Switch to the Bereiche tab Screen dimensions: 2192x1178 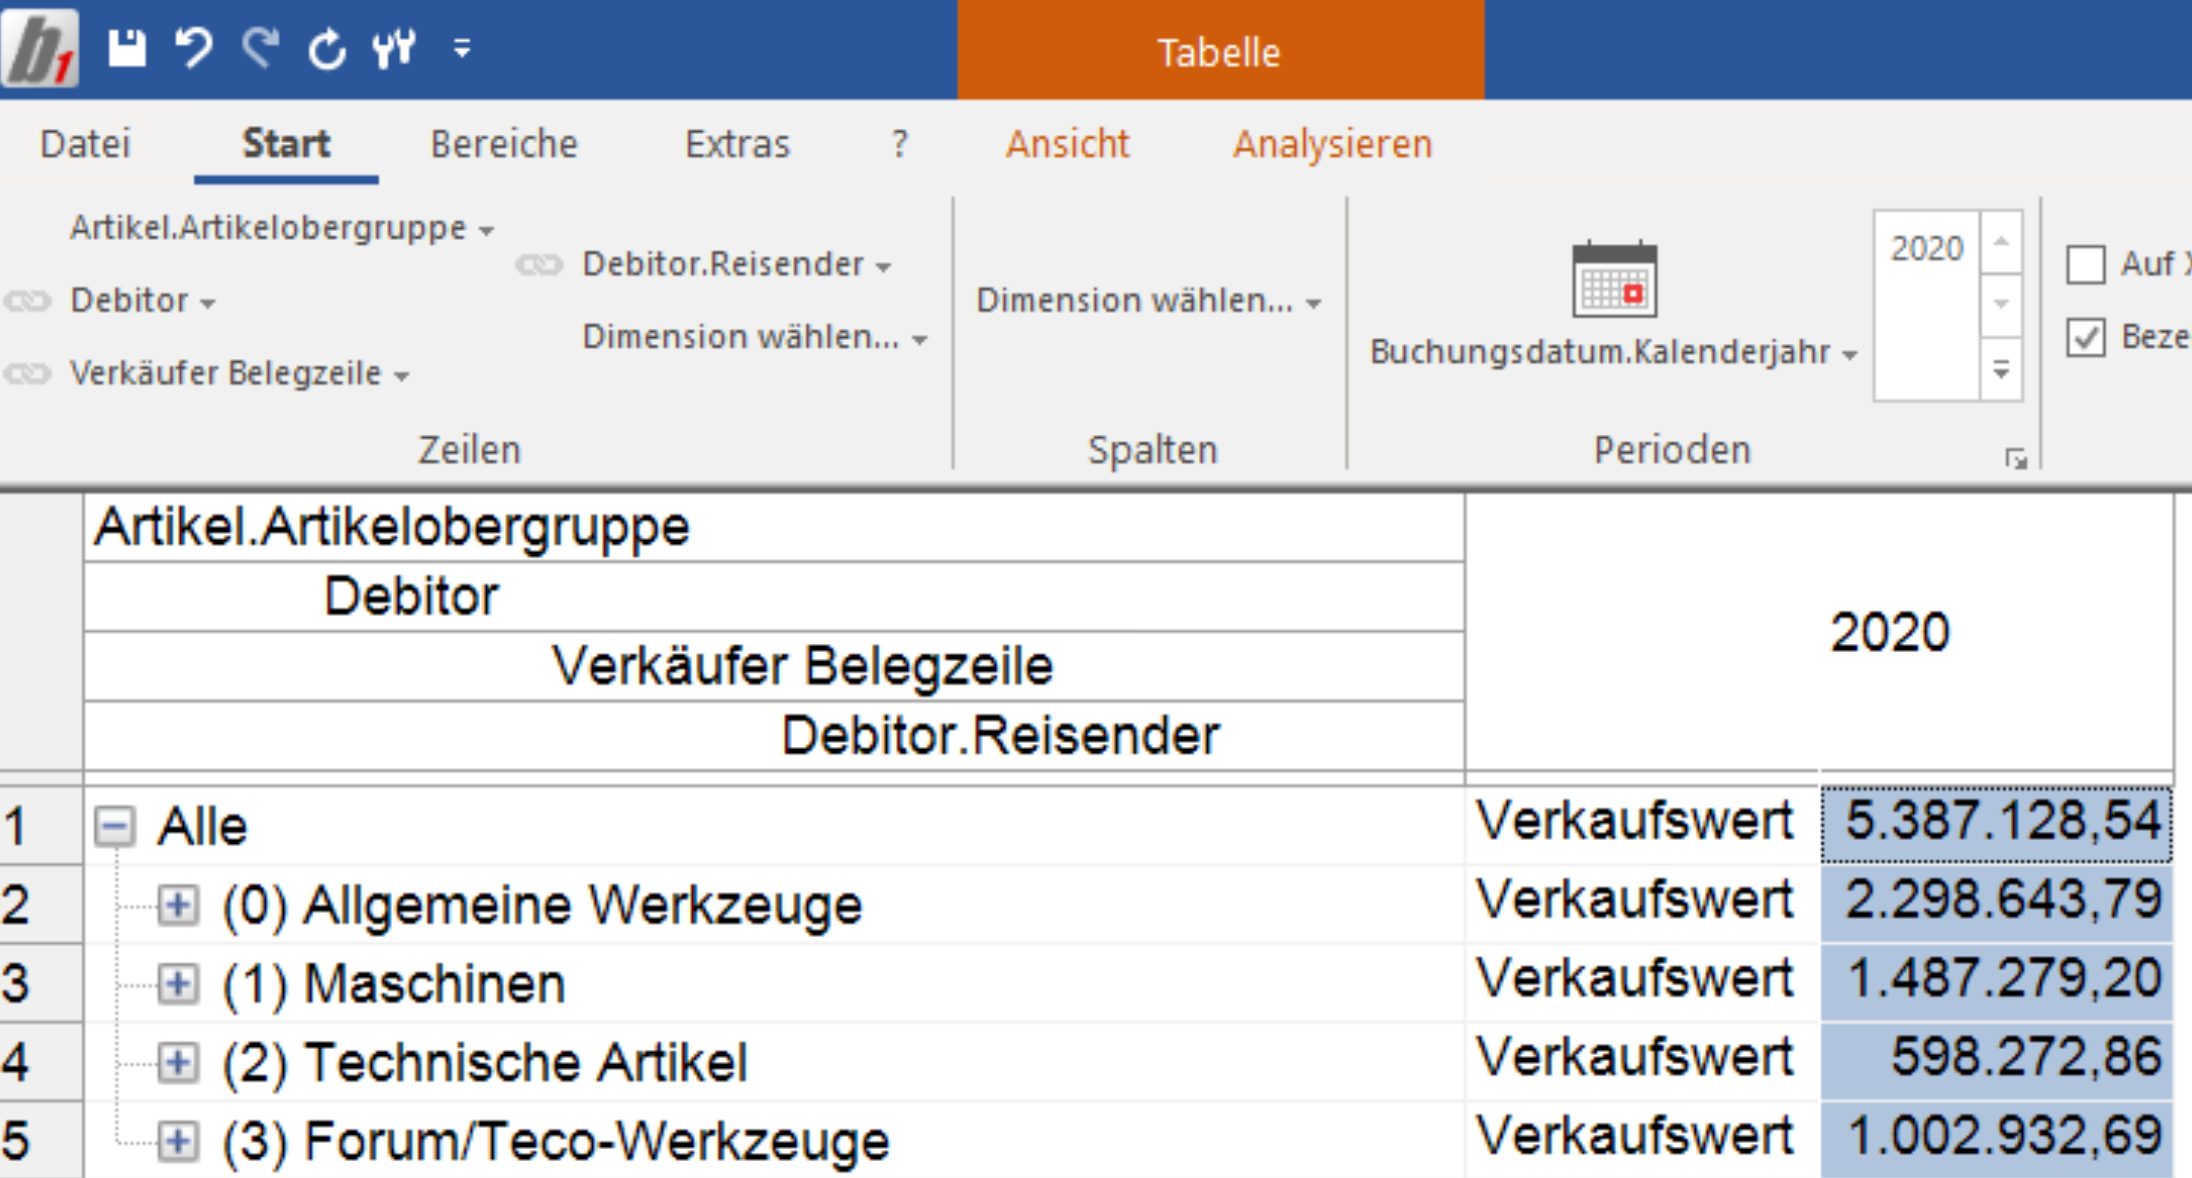pos(504,144)
